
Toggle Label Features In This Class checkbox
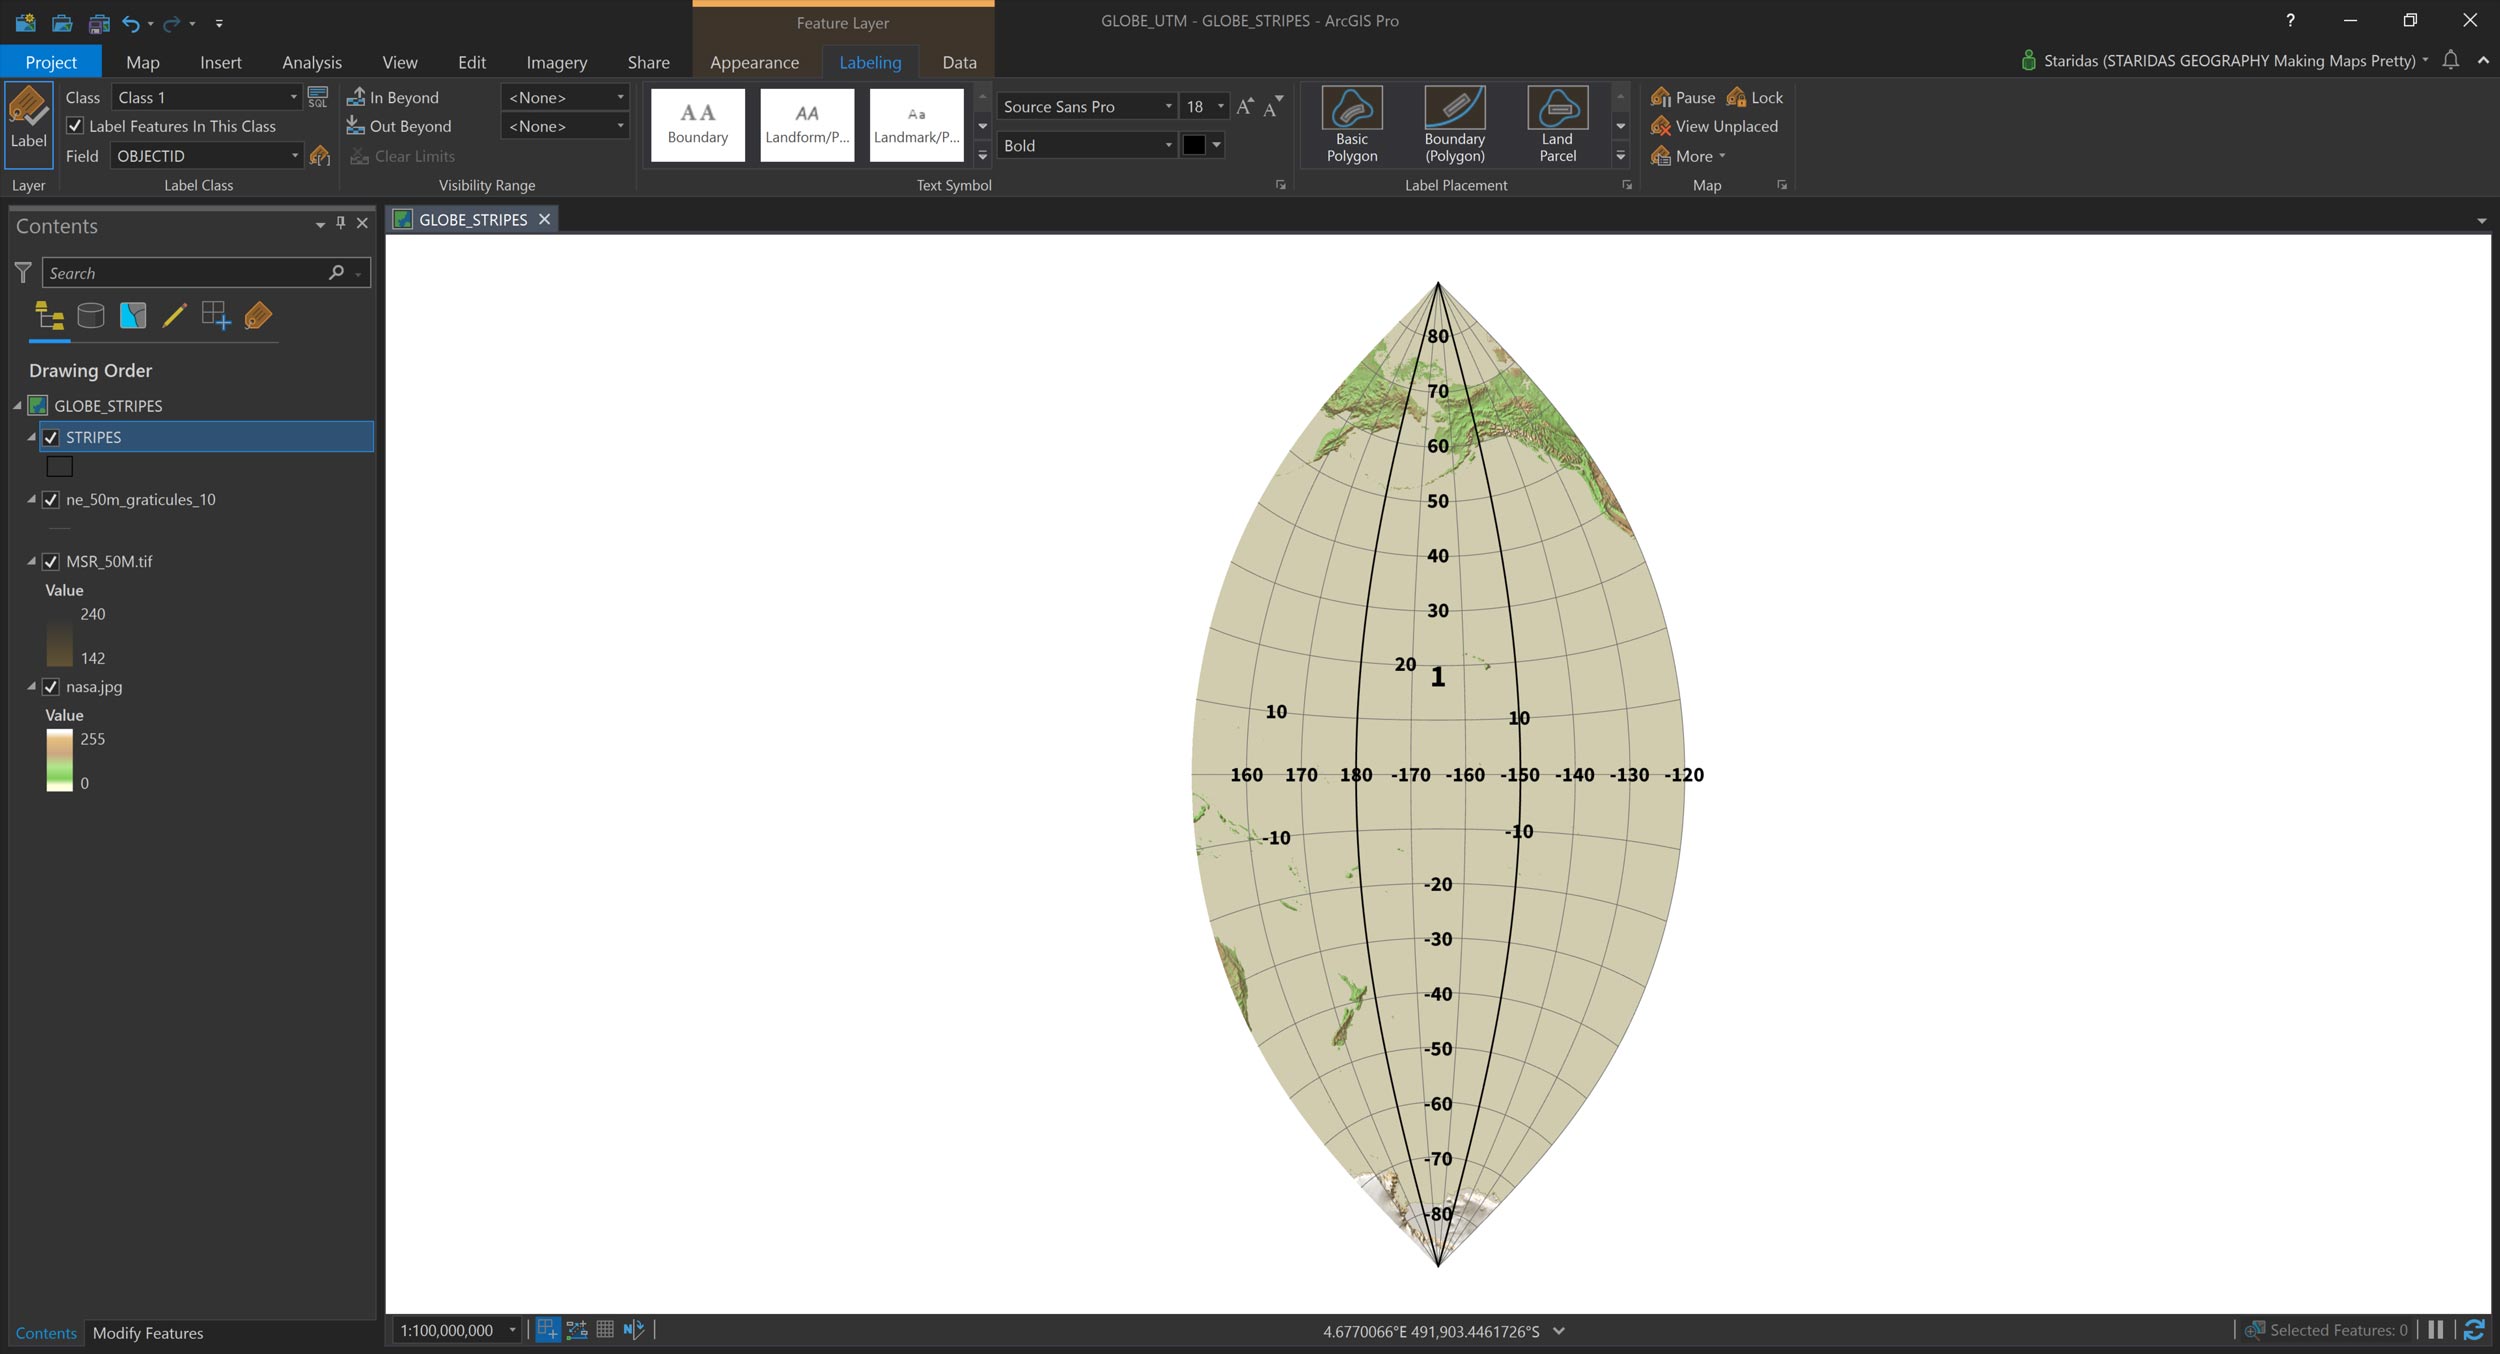[75, 126]
